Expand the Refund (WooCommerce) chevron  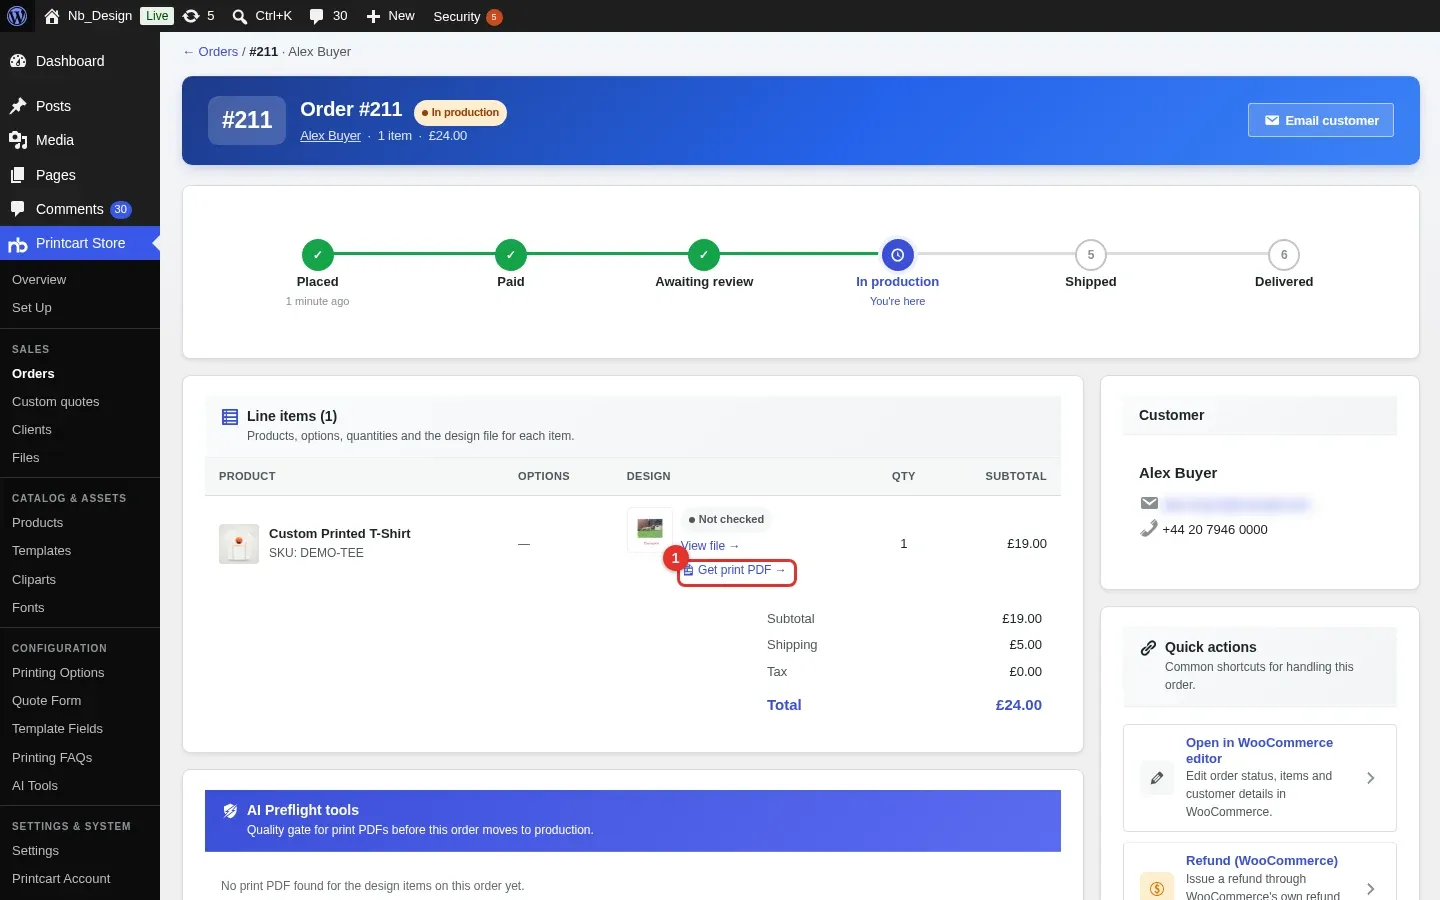click(1370, 889)
